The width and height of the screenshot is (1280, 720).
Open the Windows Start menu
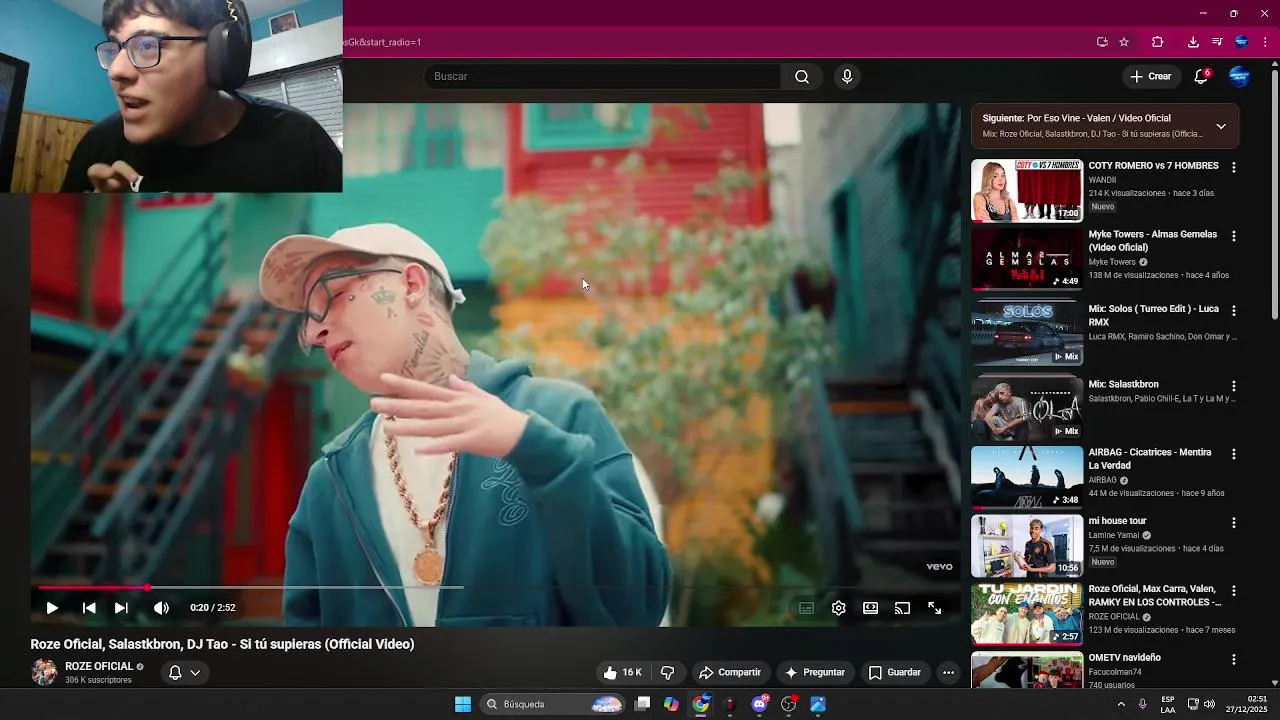[x=463, y=704]
